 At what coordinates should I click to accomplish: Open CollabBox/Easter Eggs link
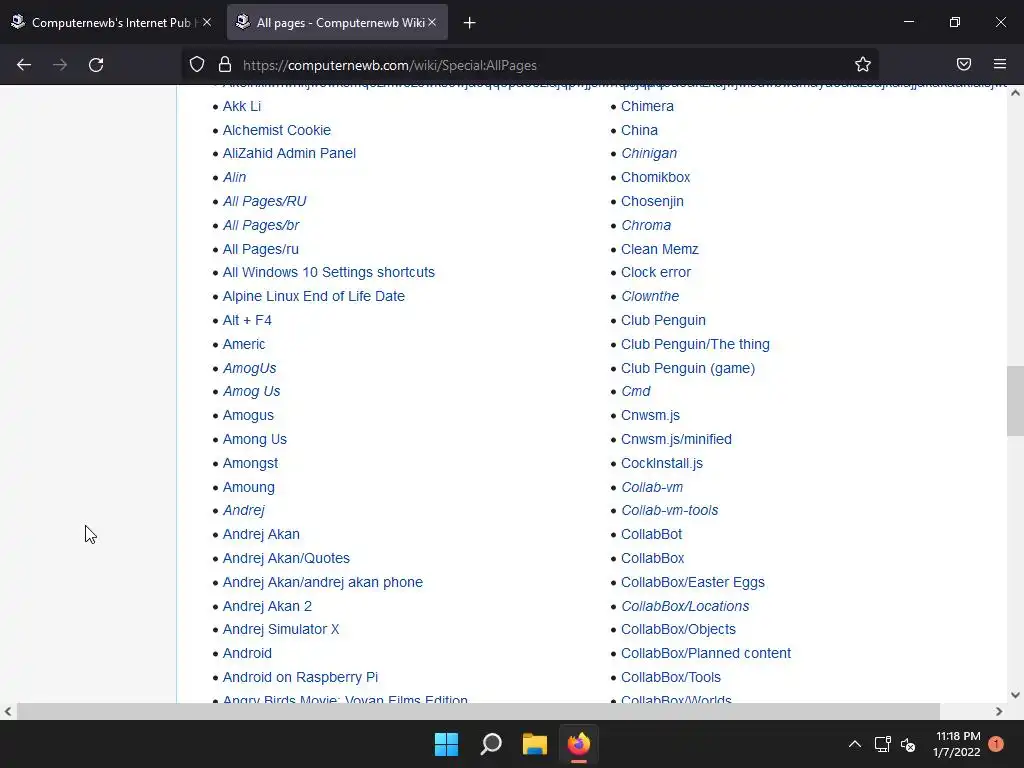pyautogui.click(x=693, y=583)
